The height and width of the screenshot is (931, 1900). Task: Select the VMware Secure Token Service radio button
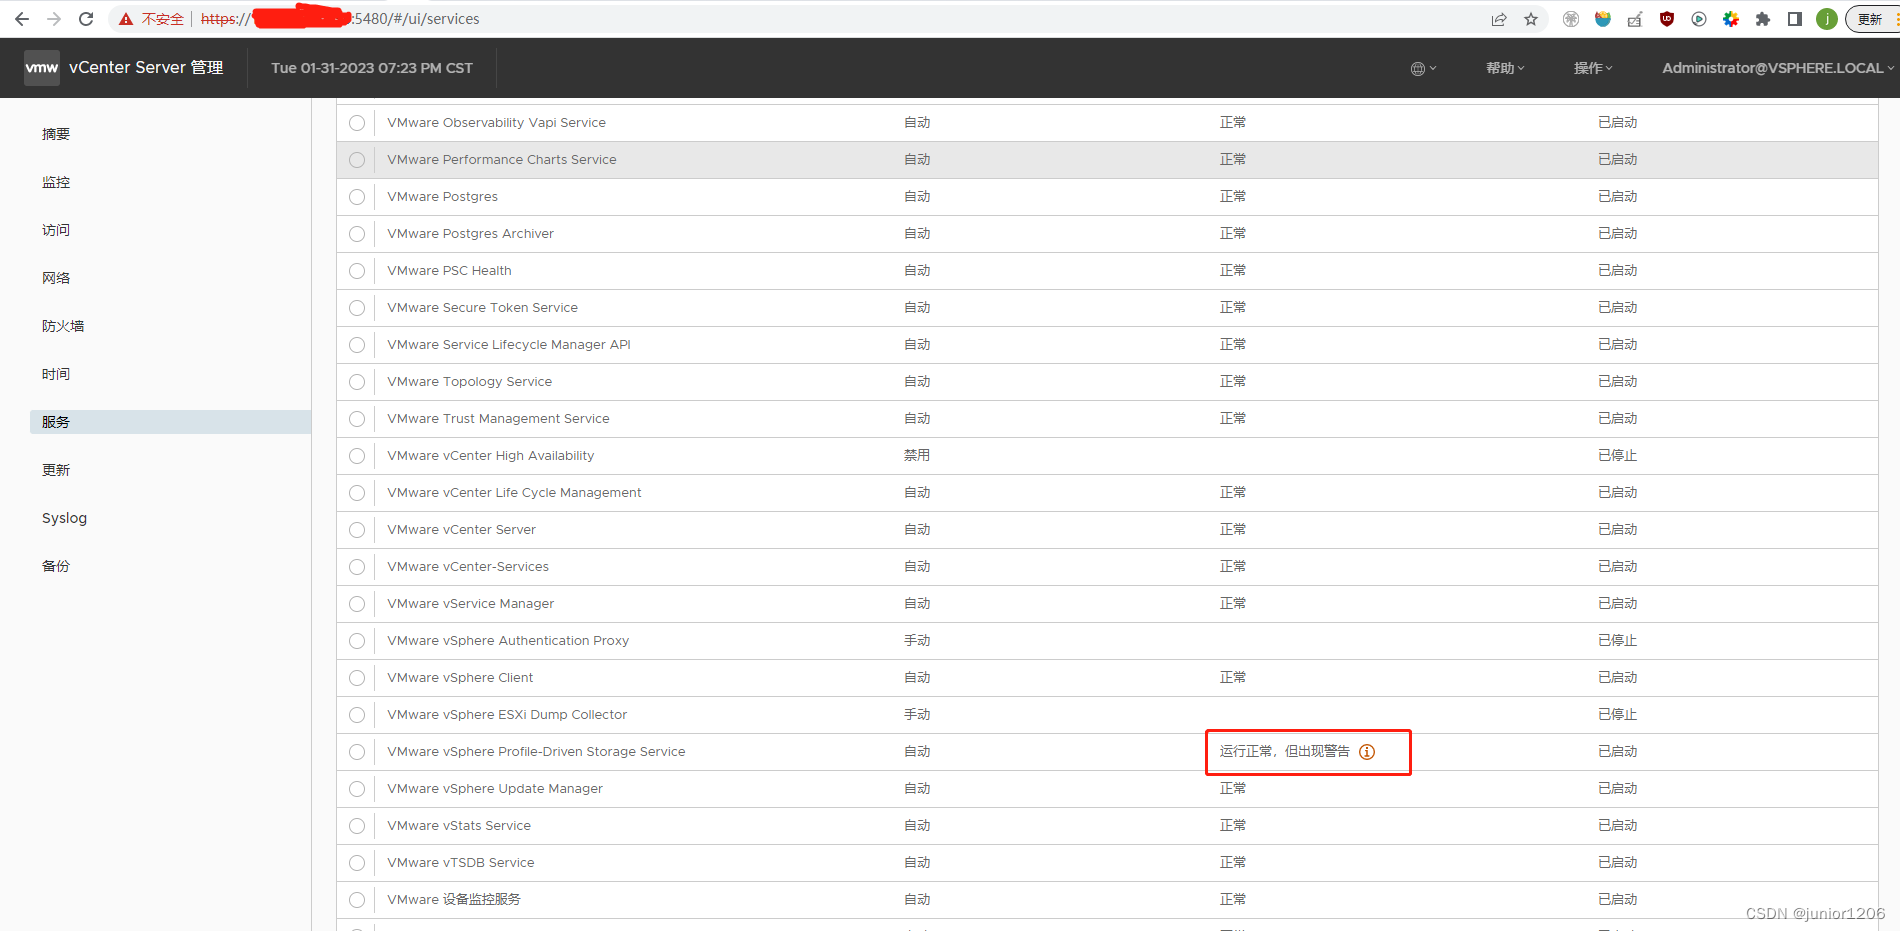(357, 308)
